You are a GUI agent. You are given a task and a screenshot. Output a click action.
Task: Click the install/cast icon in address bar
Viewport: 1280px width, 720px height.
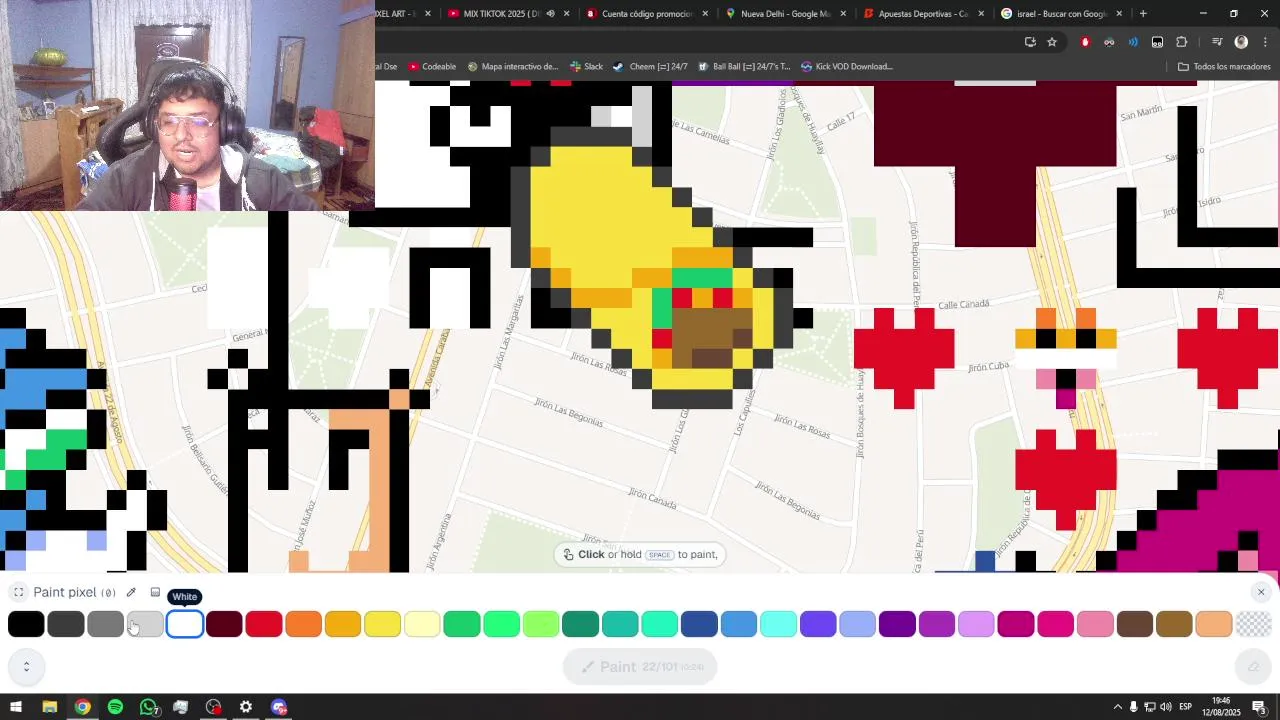1030,42
